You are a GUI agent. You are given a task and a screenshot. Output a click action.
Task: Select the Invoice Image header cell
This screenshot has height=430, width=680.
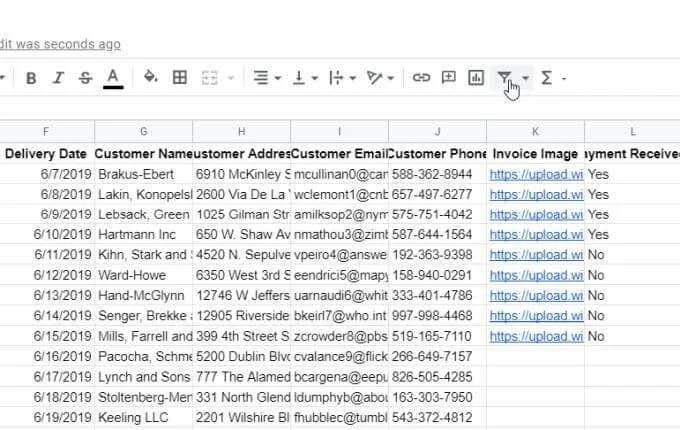536,154
